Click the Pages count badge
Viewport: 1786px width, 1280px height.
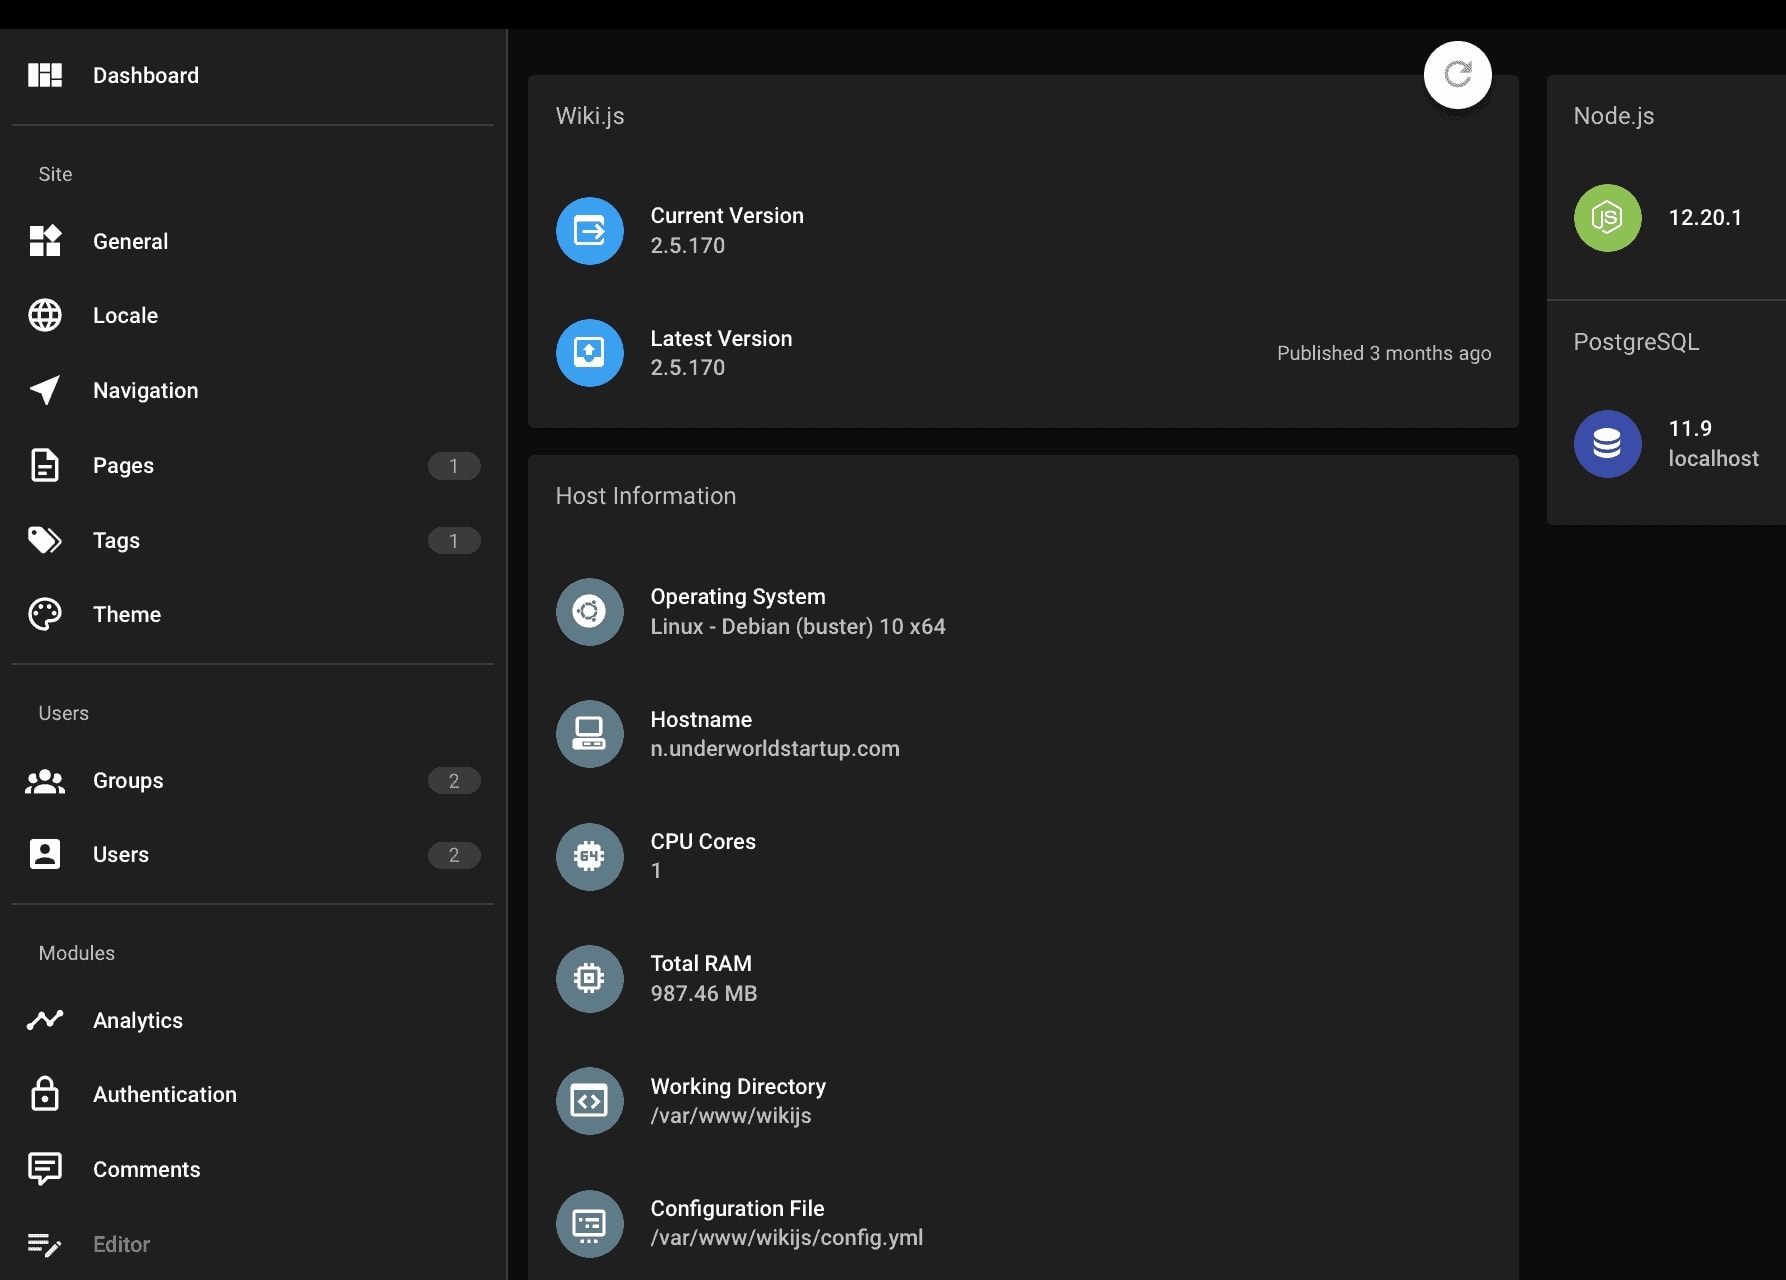[x=454, y=466]
